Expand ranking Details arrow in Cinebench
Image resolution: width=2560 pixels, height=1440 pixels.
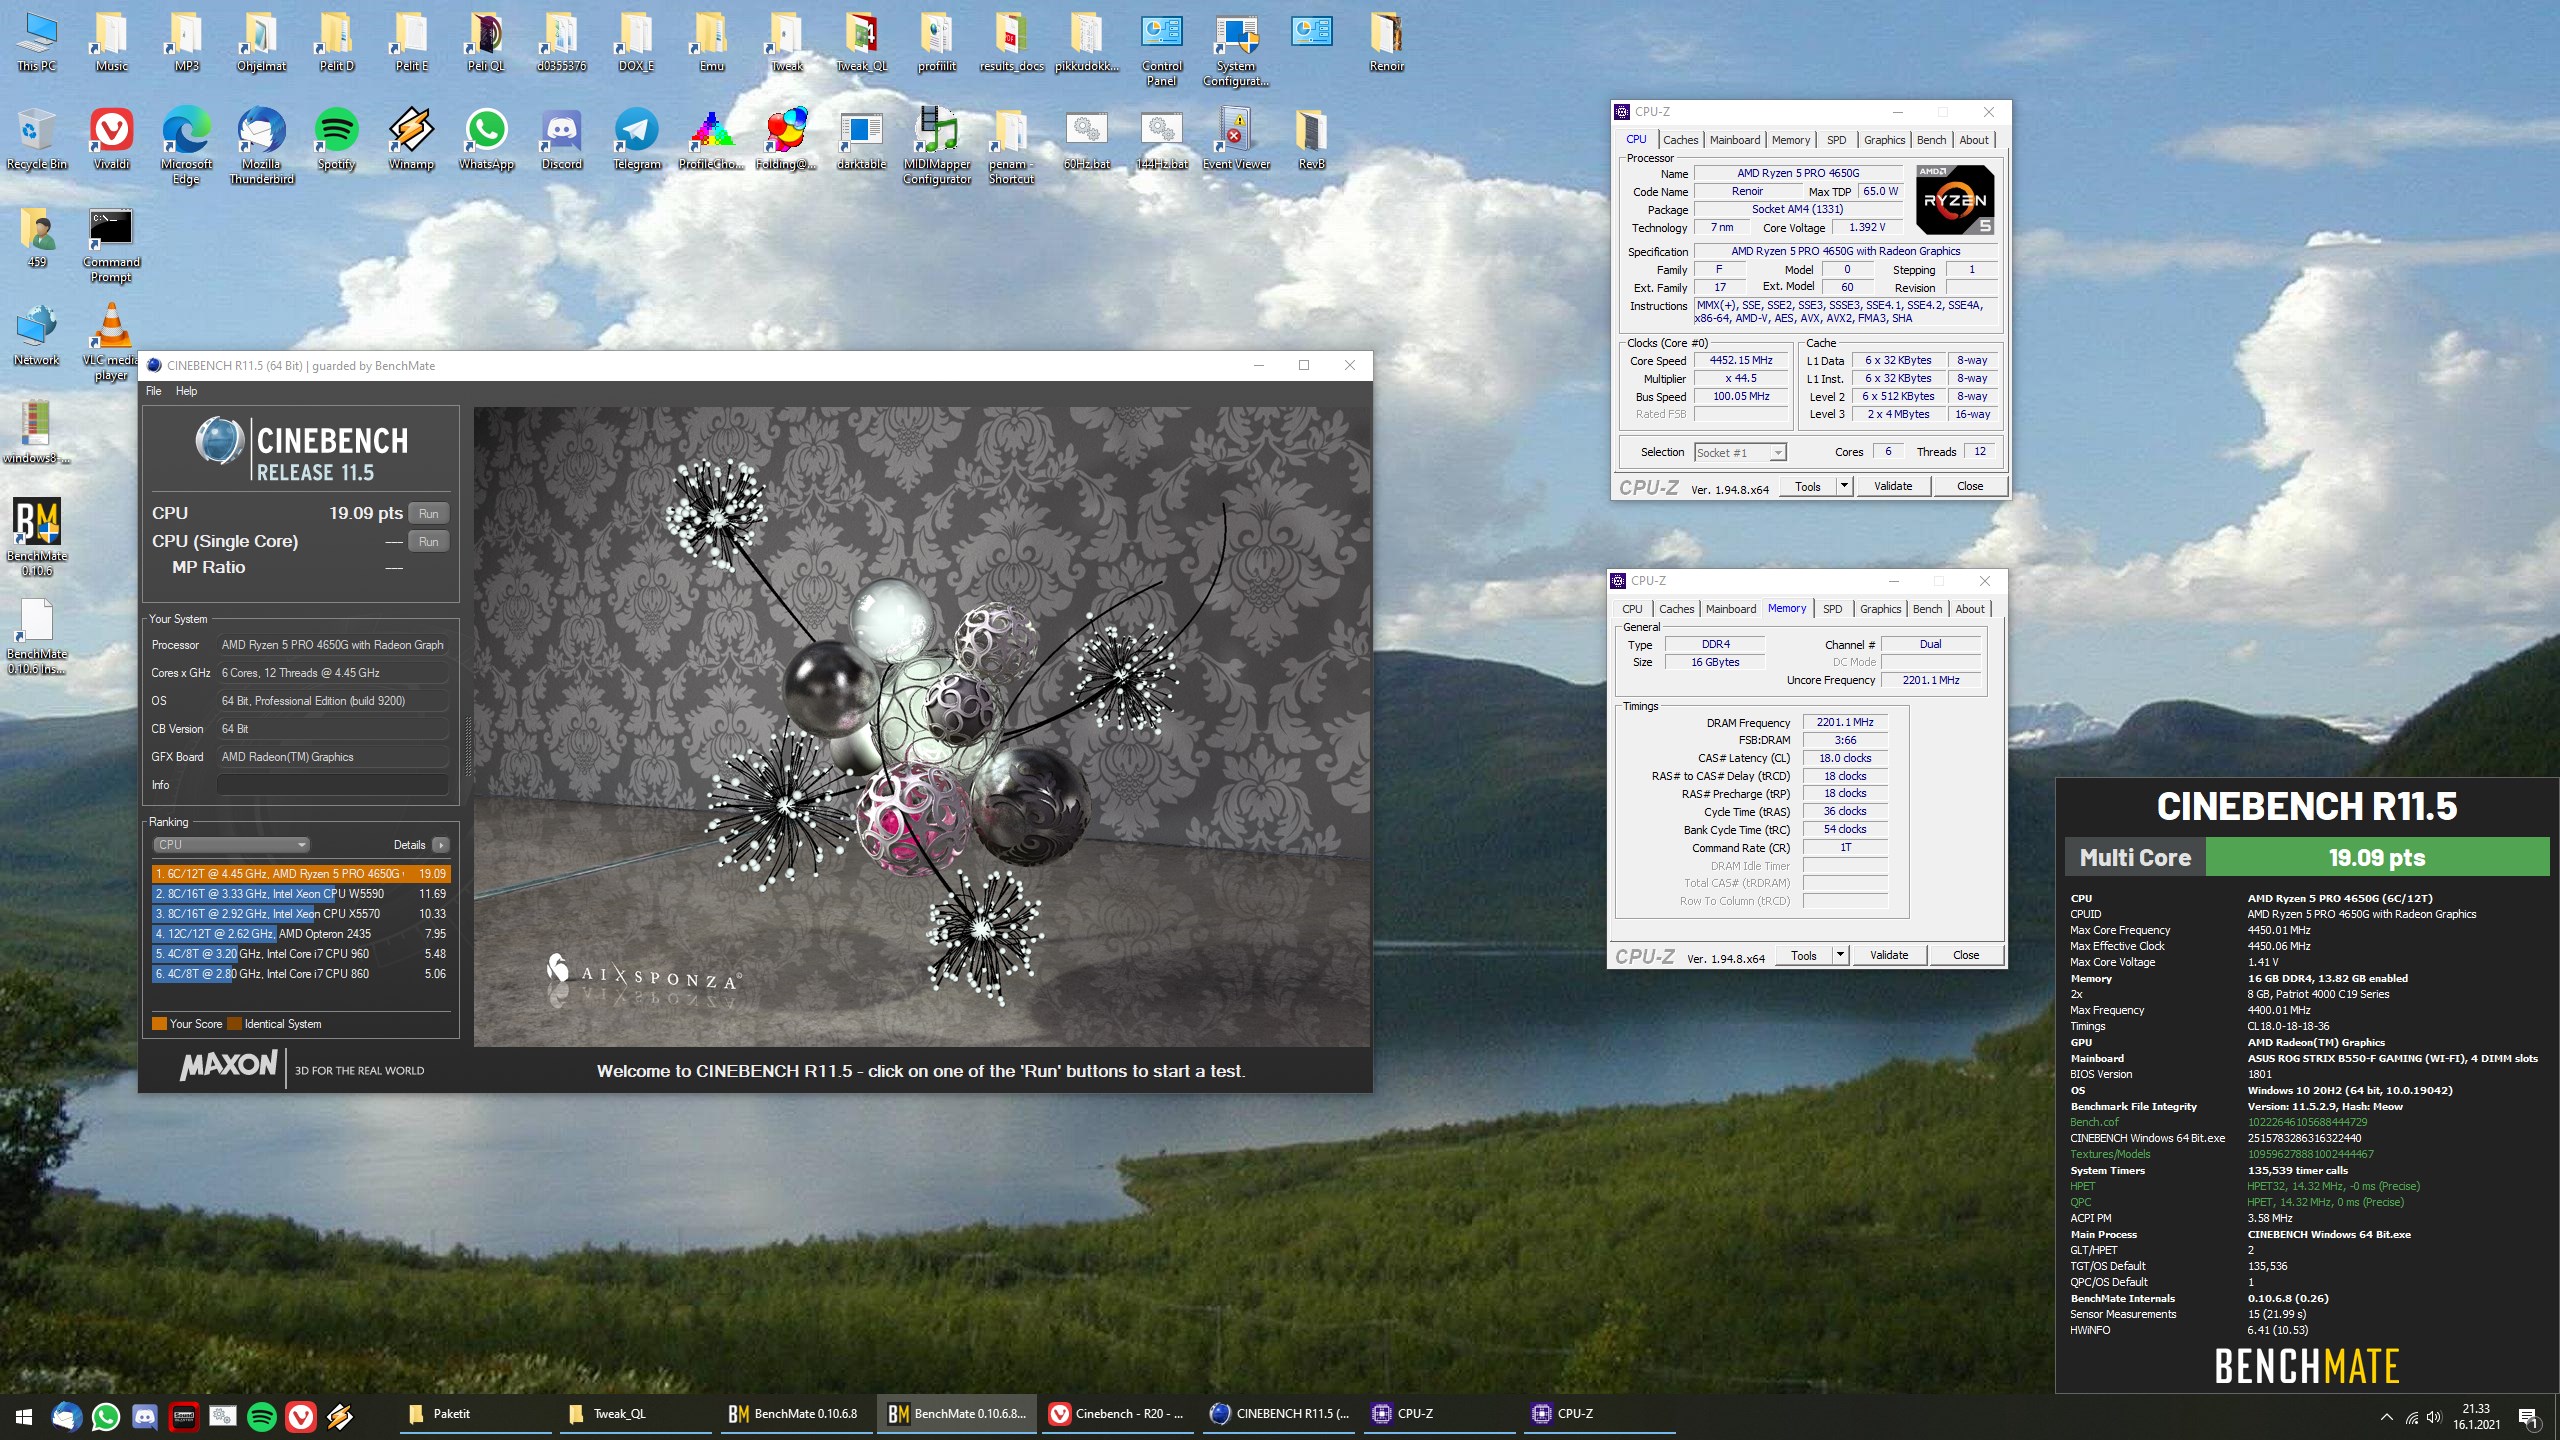[440, 845]
